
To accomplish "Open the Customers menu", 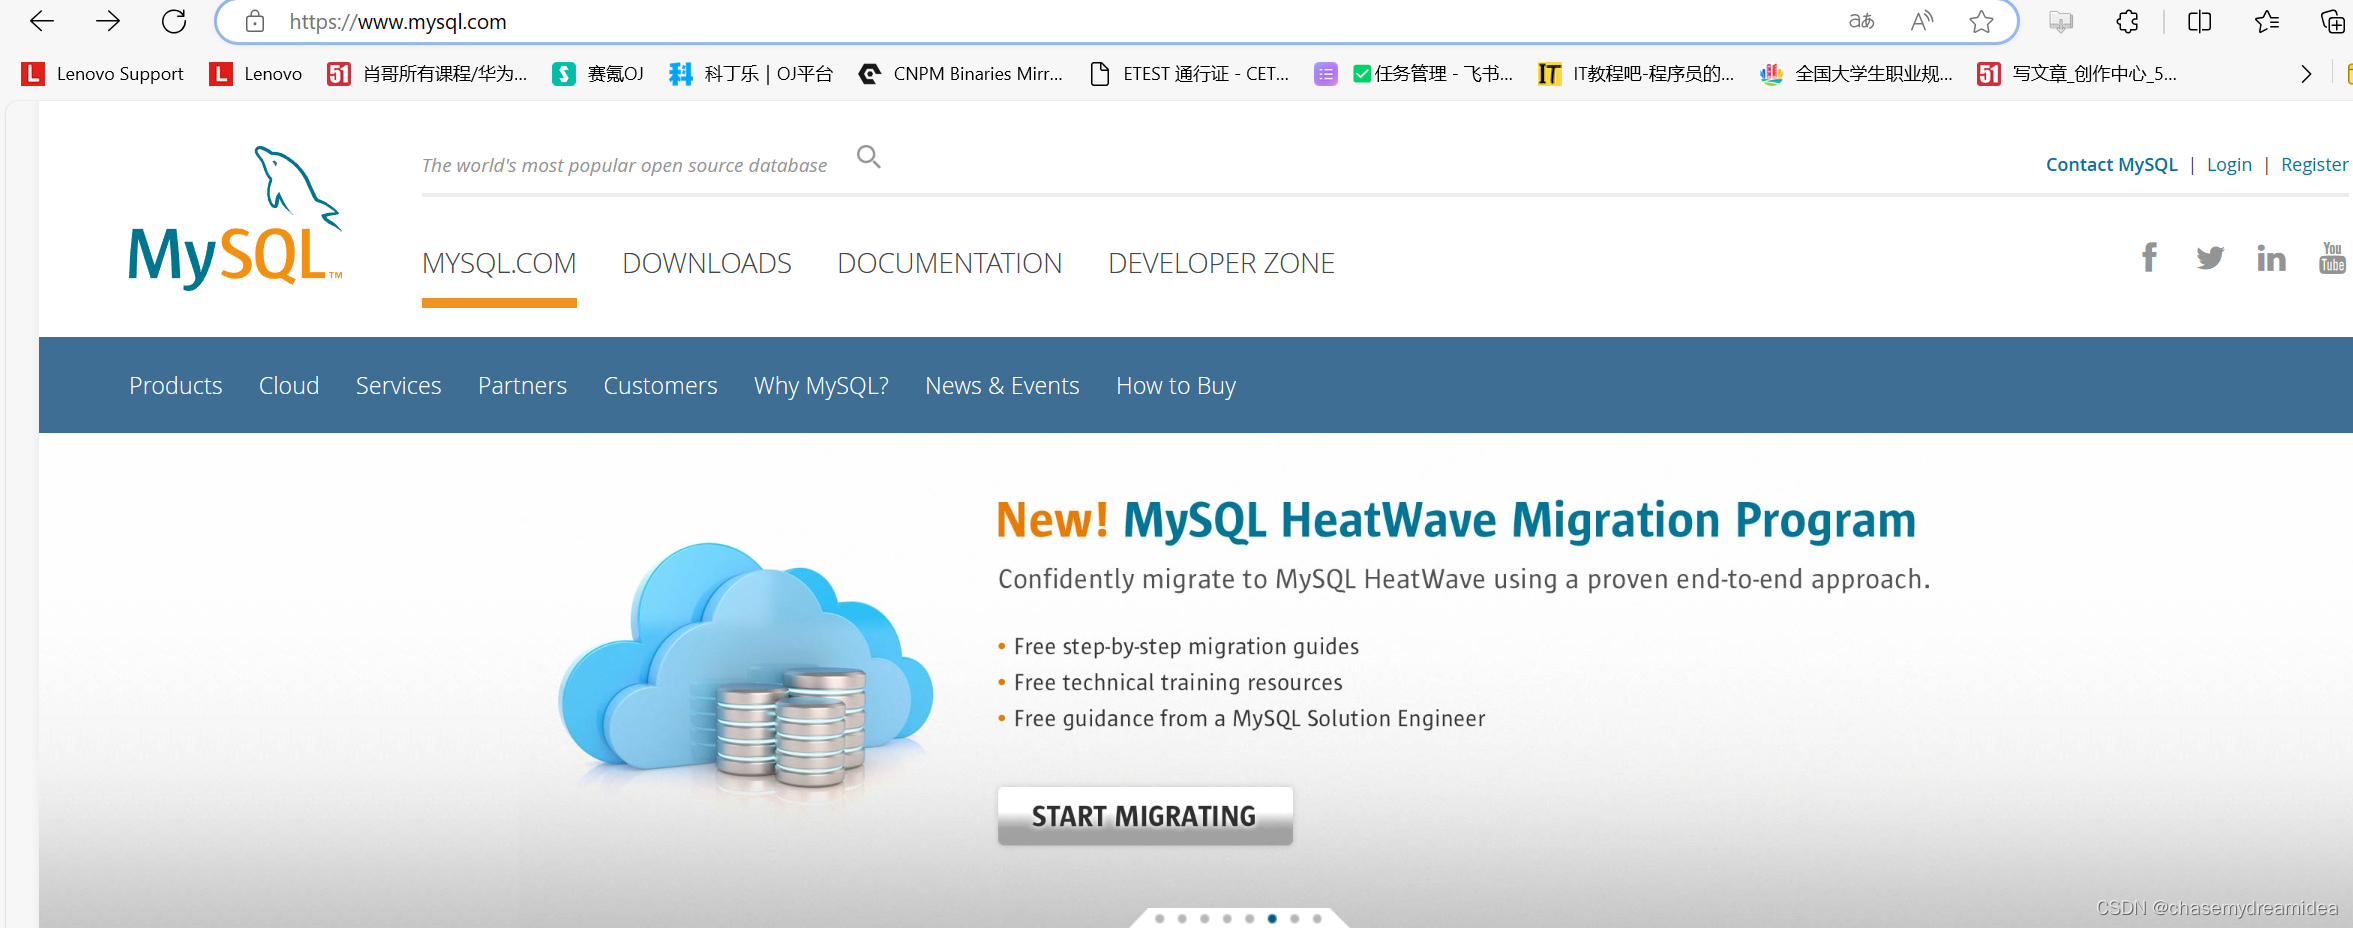I will 660,386.
